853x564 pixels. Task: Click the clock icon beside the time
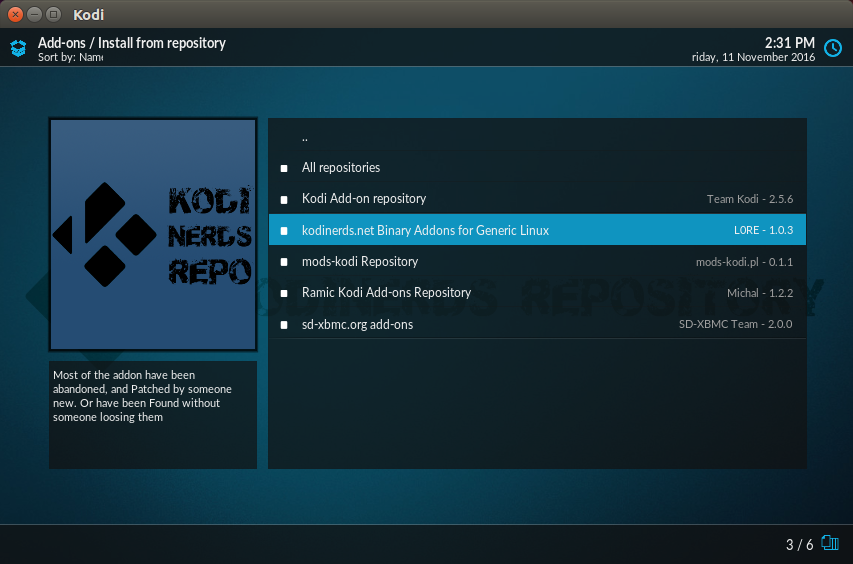tap(833, 48)
